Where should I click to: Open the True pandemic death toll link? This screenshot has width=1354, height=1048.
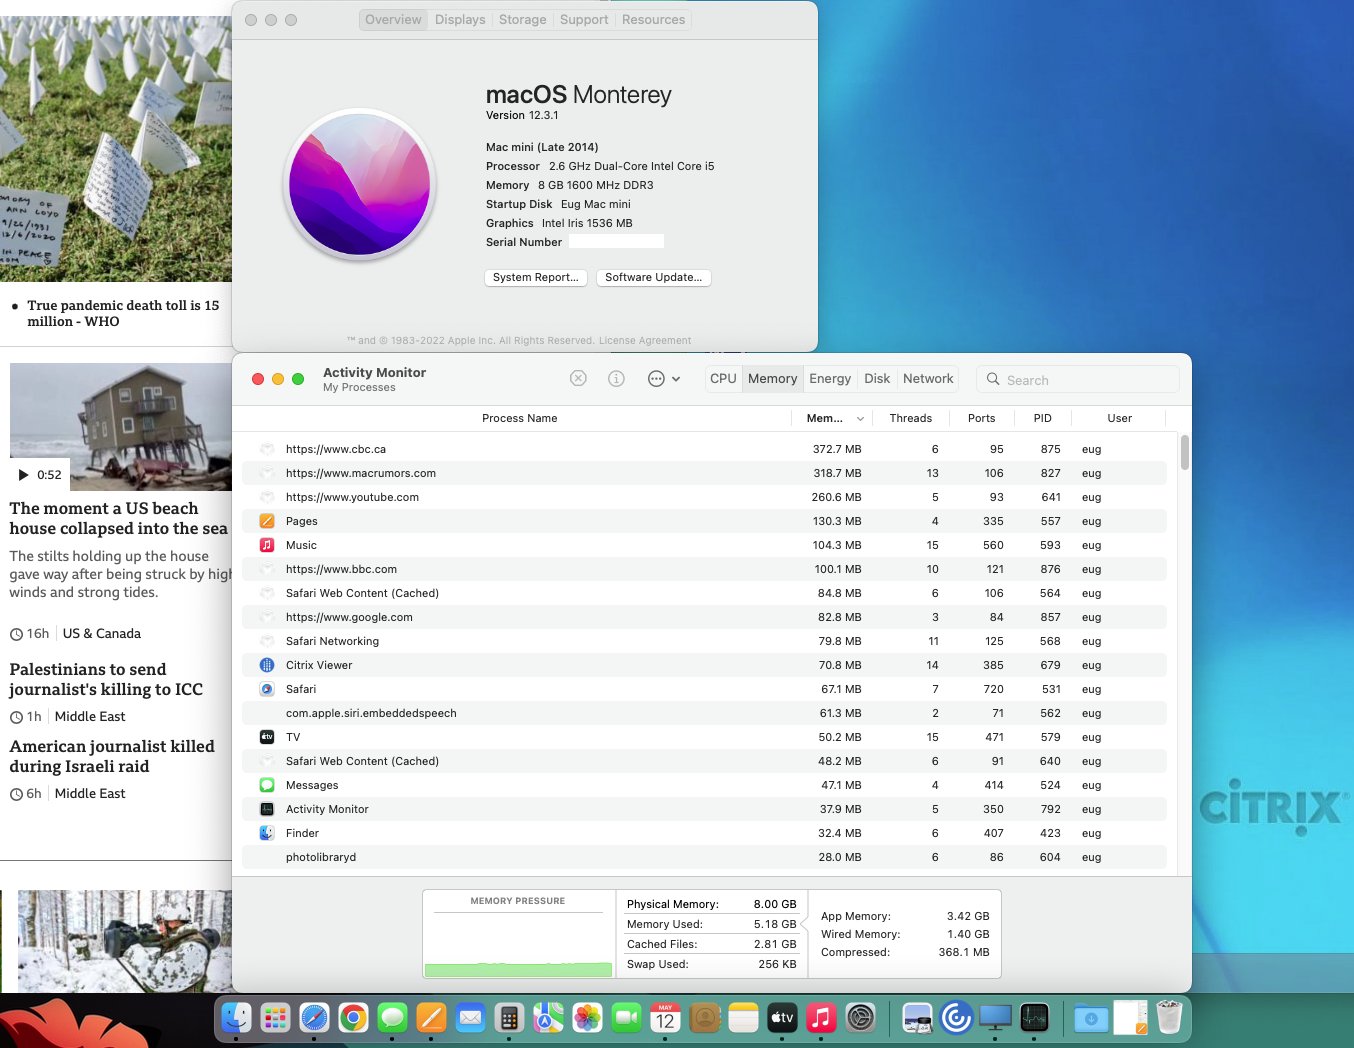point(123,313)
